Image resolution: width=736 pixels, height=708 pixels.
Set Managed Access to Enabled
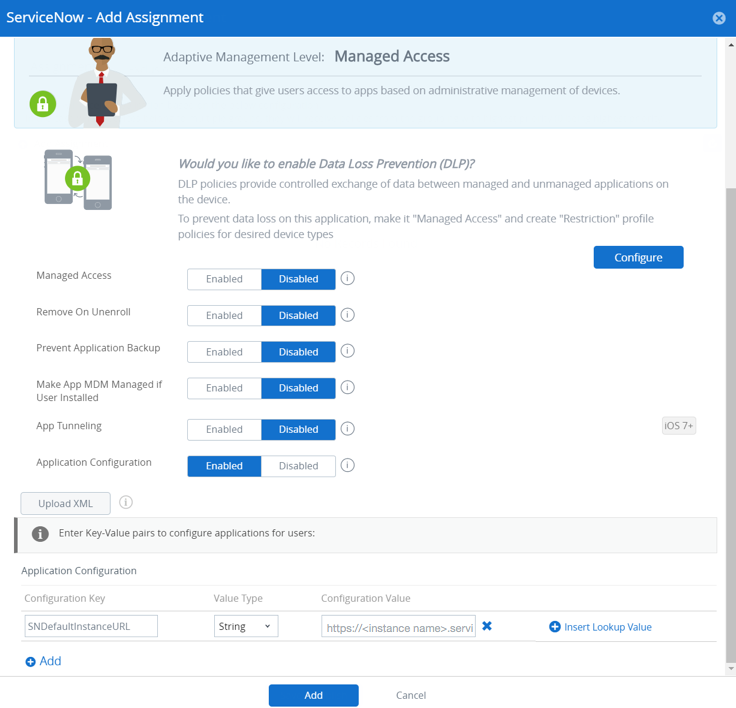coord(224,279)
